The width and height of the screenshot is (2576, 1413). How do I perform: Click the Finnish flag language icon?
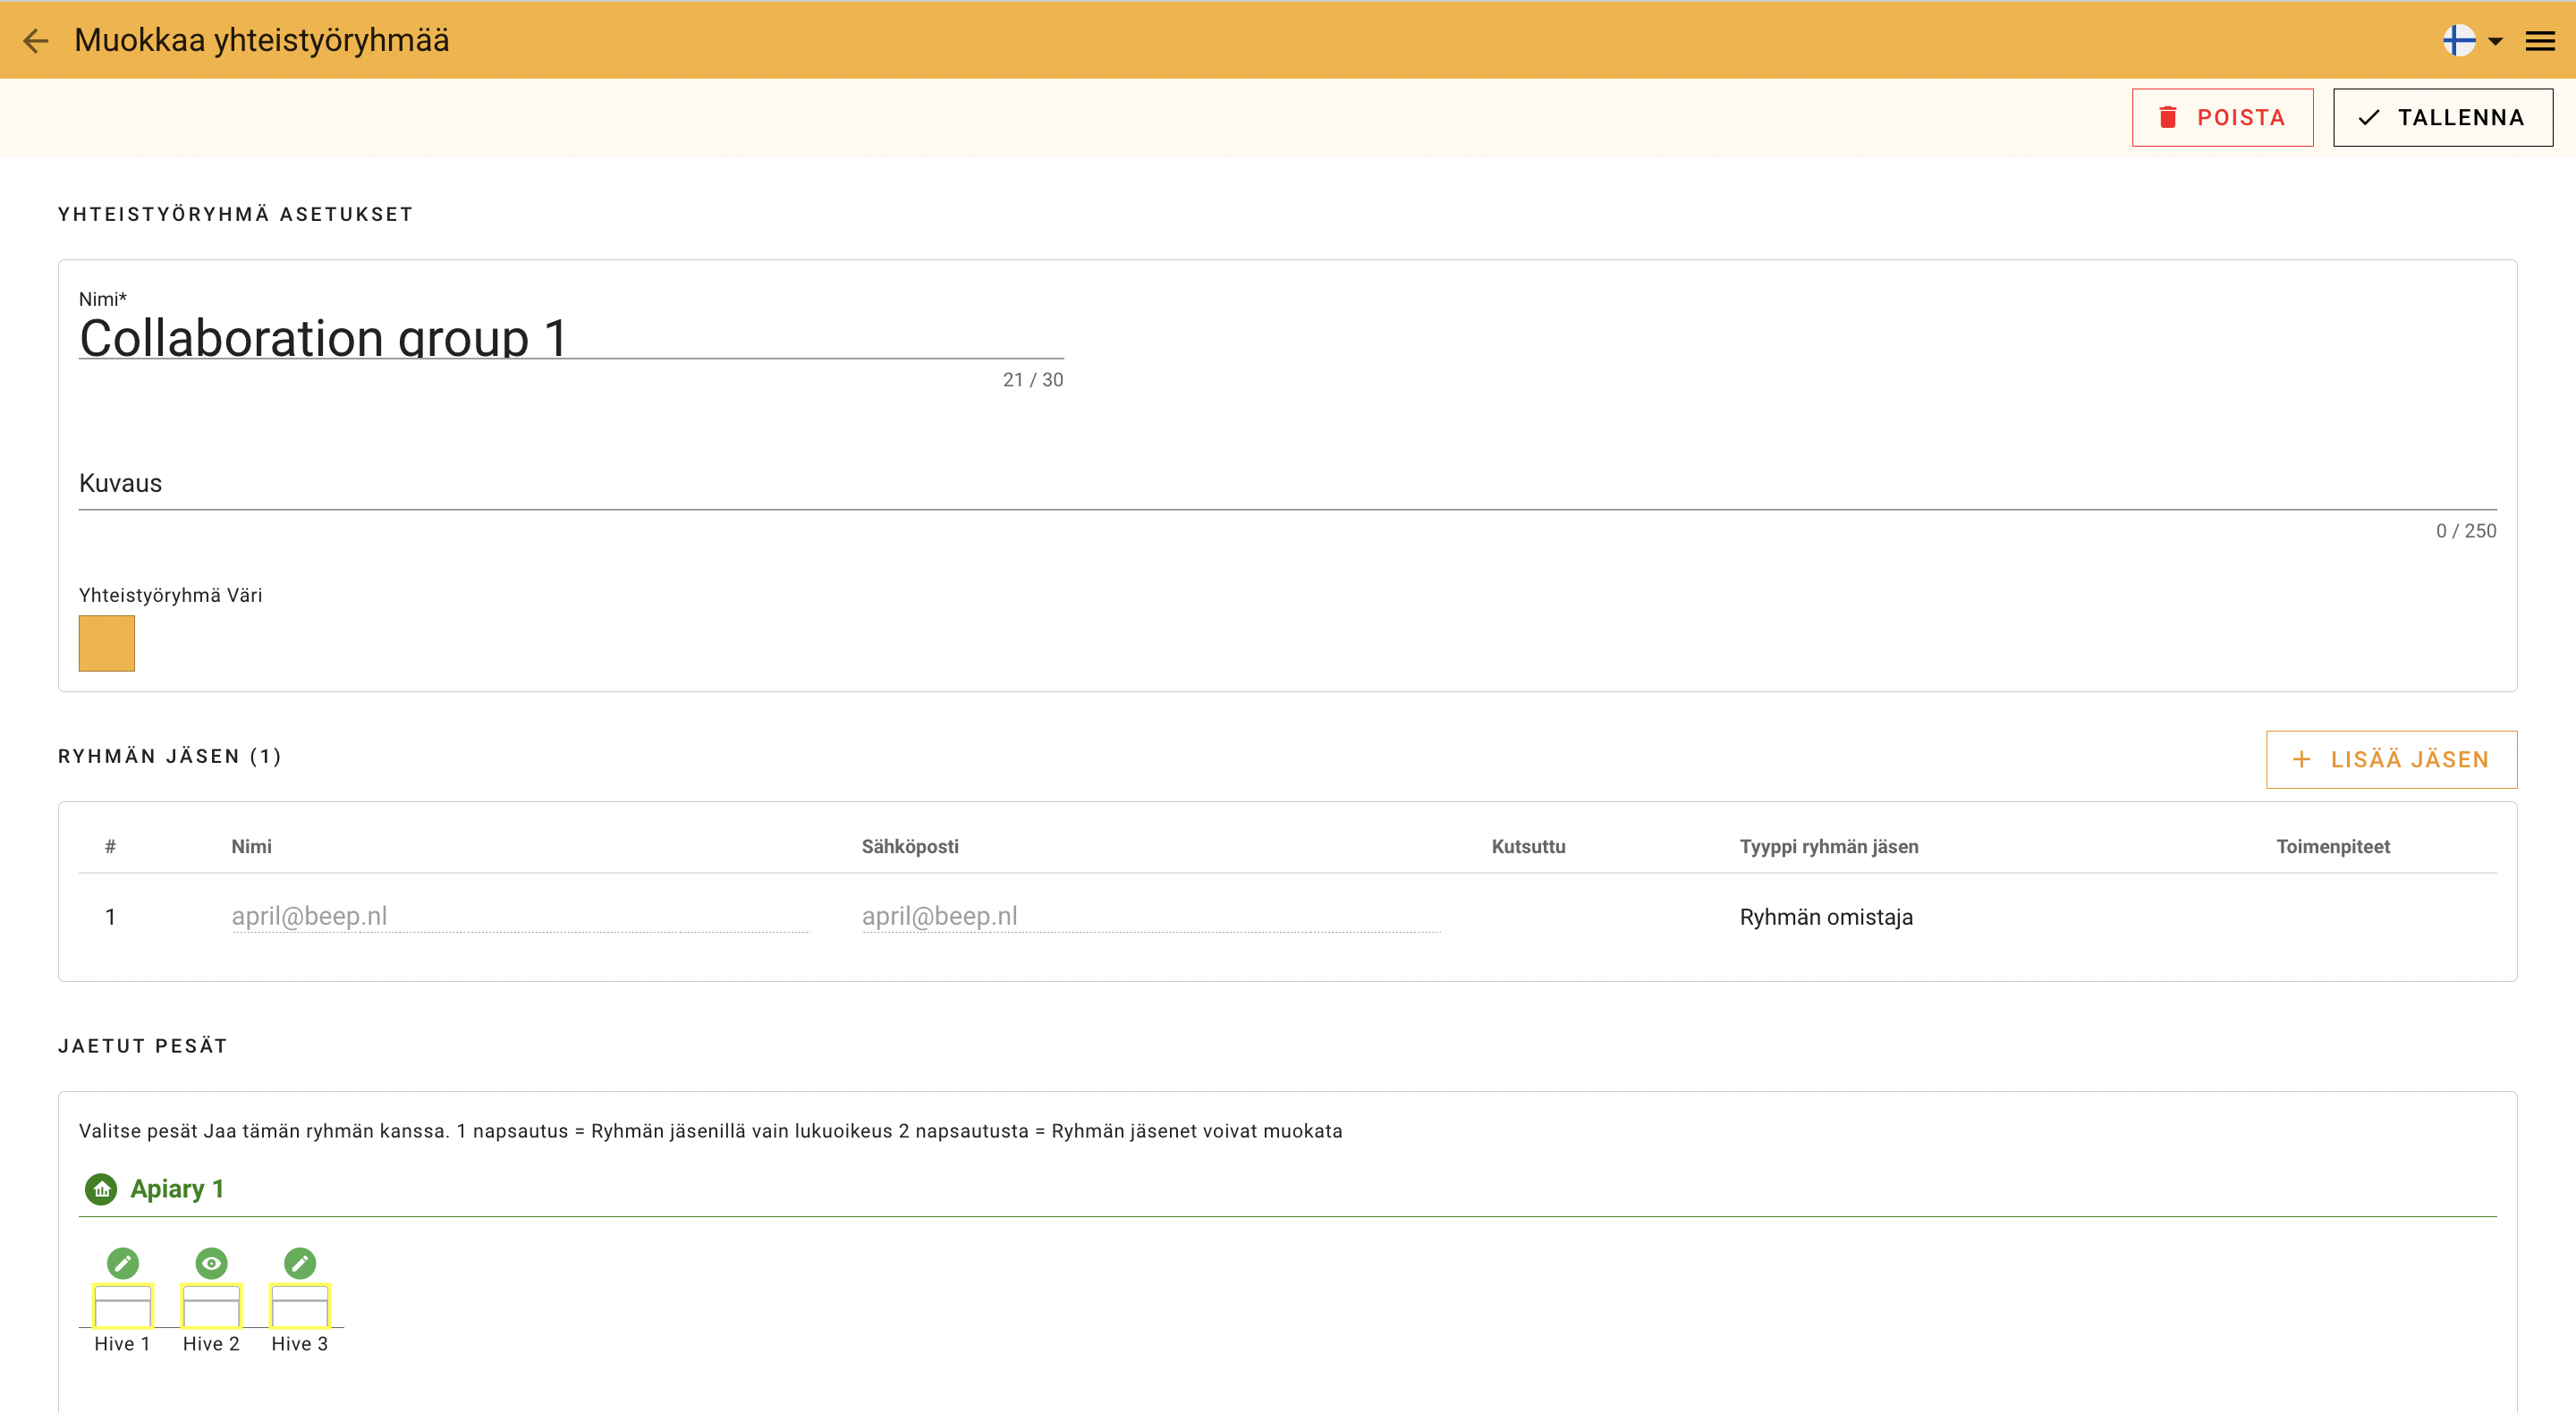coord(2459,41)
